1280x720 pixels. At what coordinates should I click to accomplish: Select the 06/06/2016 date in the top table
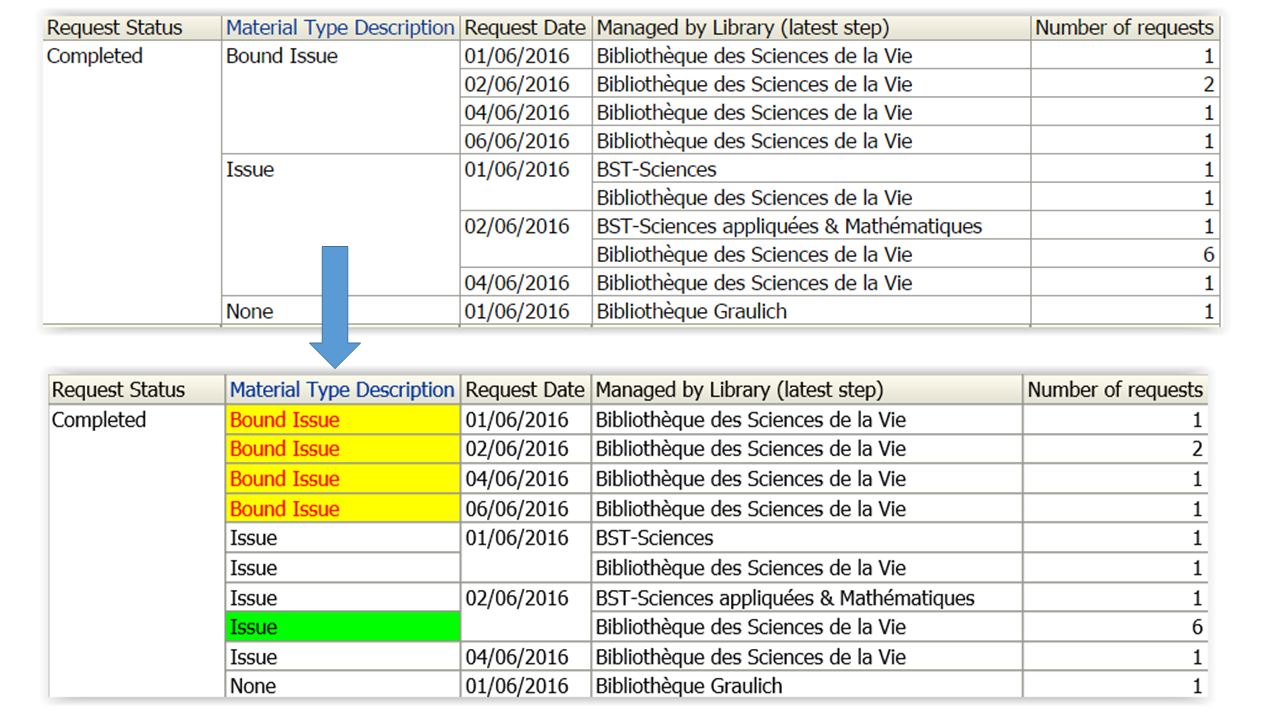pos(526,141)
